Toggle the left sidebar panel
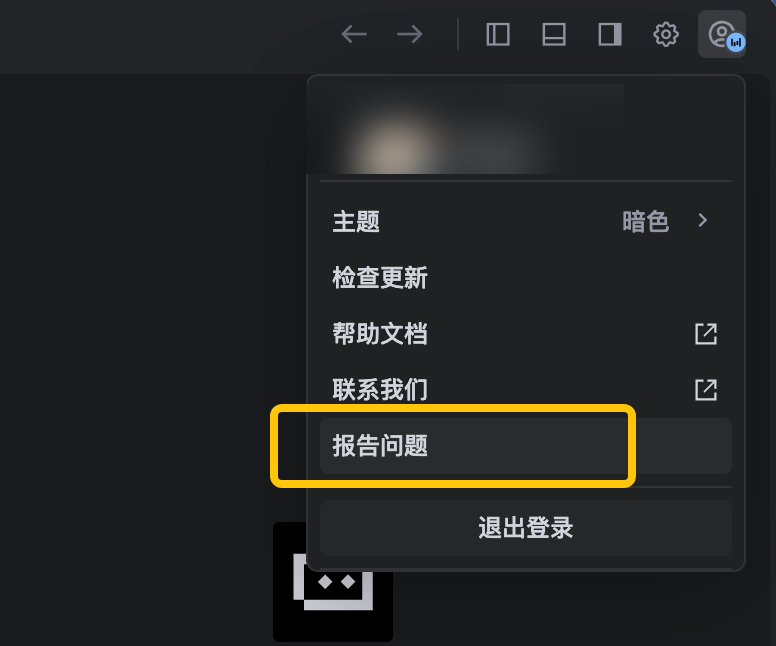Viewport: 776px width, 646px height. 498,35
